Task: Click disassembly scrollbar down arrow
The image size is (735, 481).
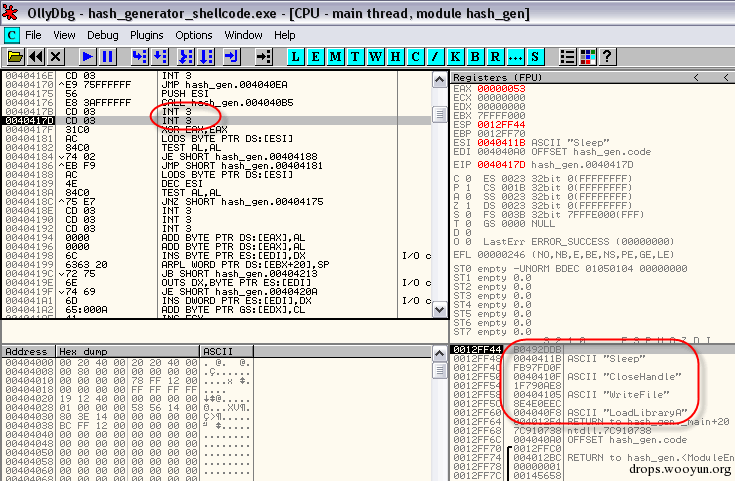Action: pos(439,309)
